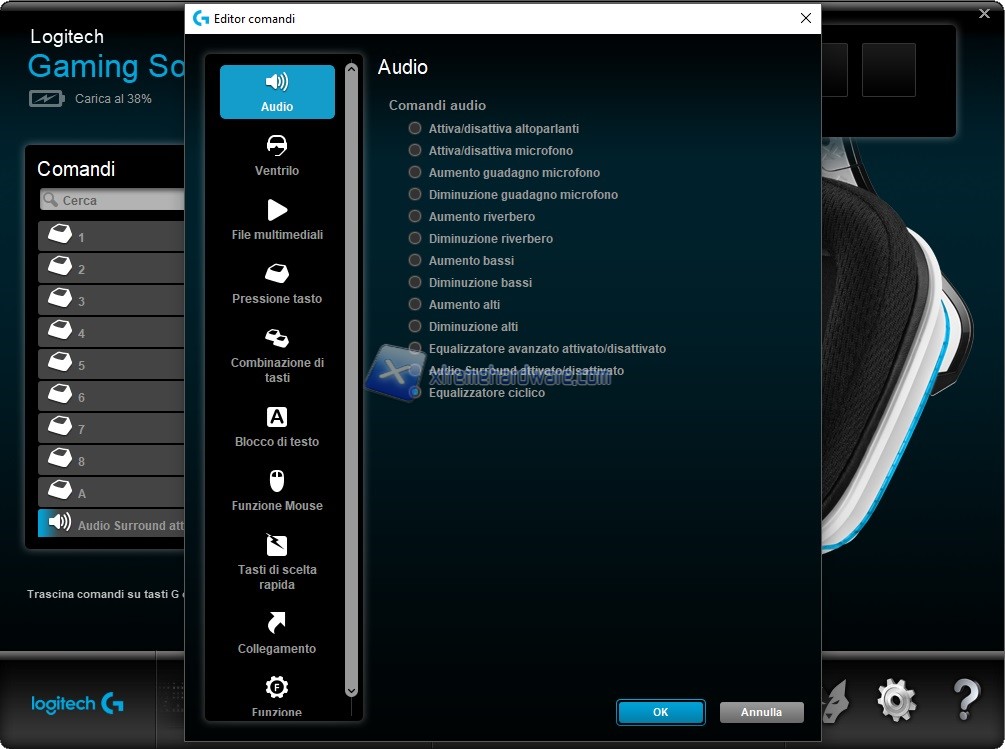1005x749 pixels.
Task: Open the Funzione Mouse category
Action: coord(277,490)
